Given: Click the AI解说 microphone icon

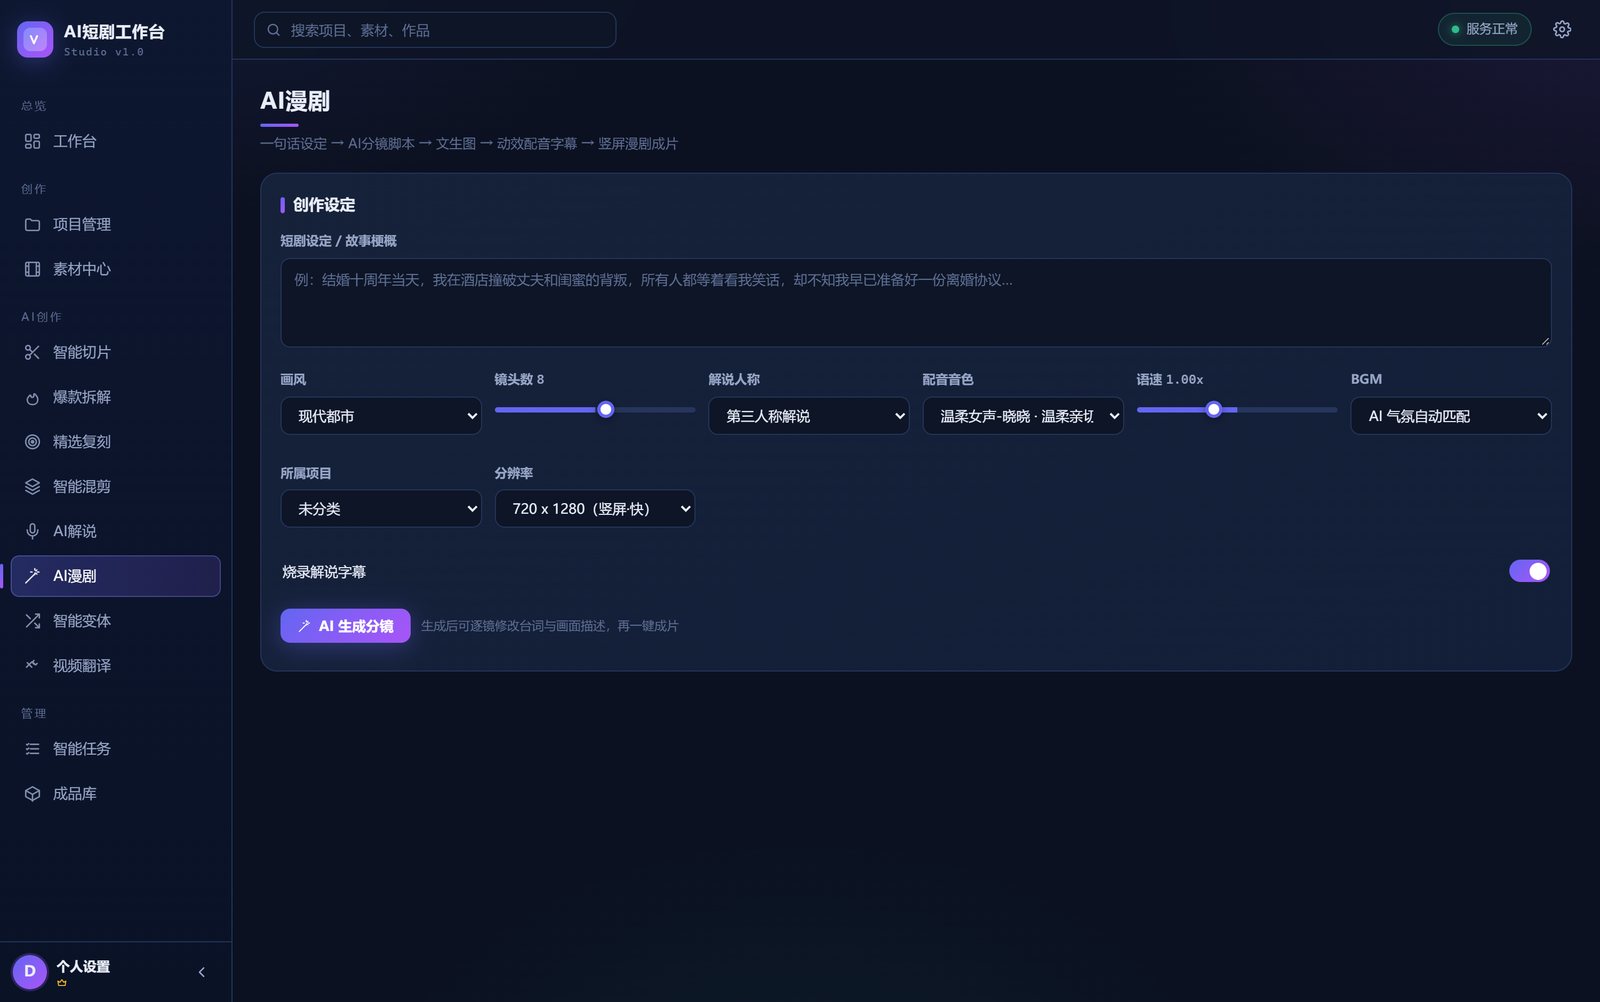Looking at the screenshot, I should click(32, 531).
